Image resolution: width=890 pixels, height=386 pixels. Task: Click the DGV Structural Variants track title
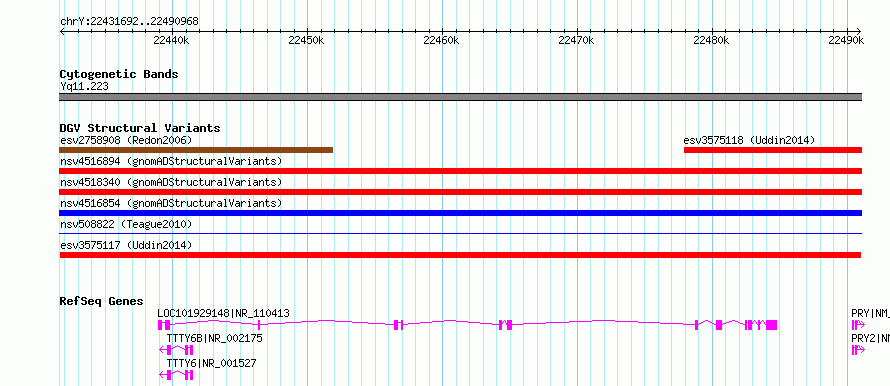[x=140, y=128]
